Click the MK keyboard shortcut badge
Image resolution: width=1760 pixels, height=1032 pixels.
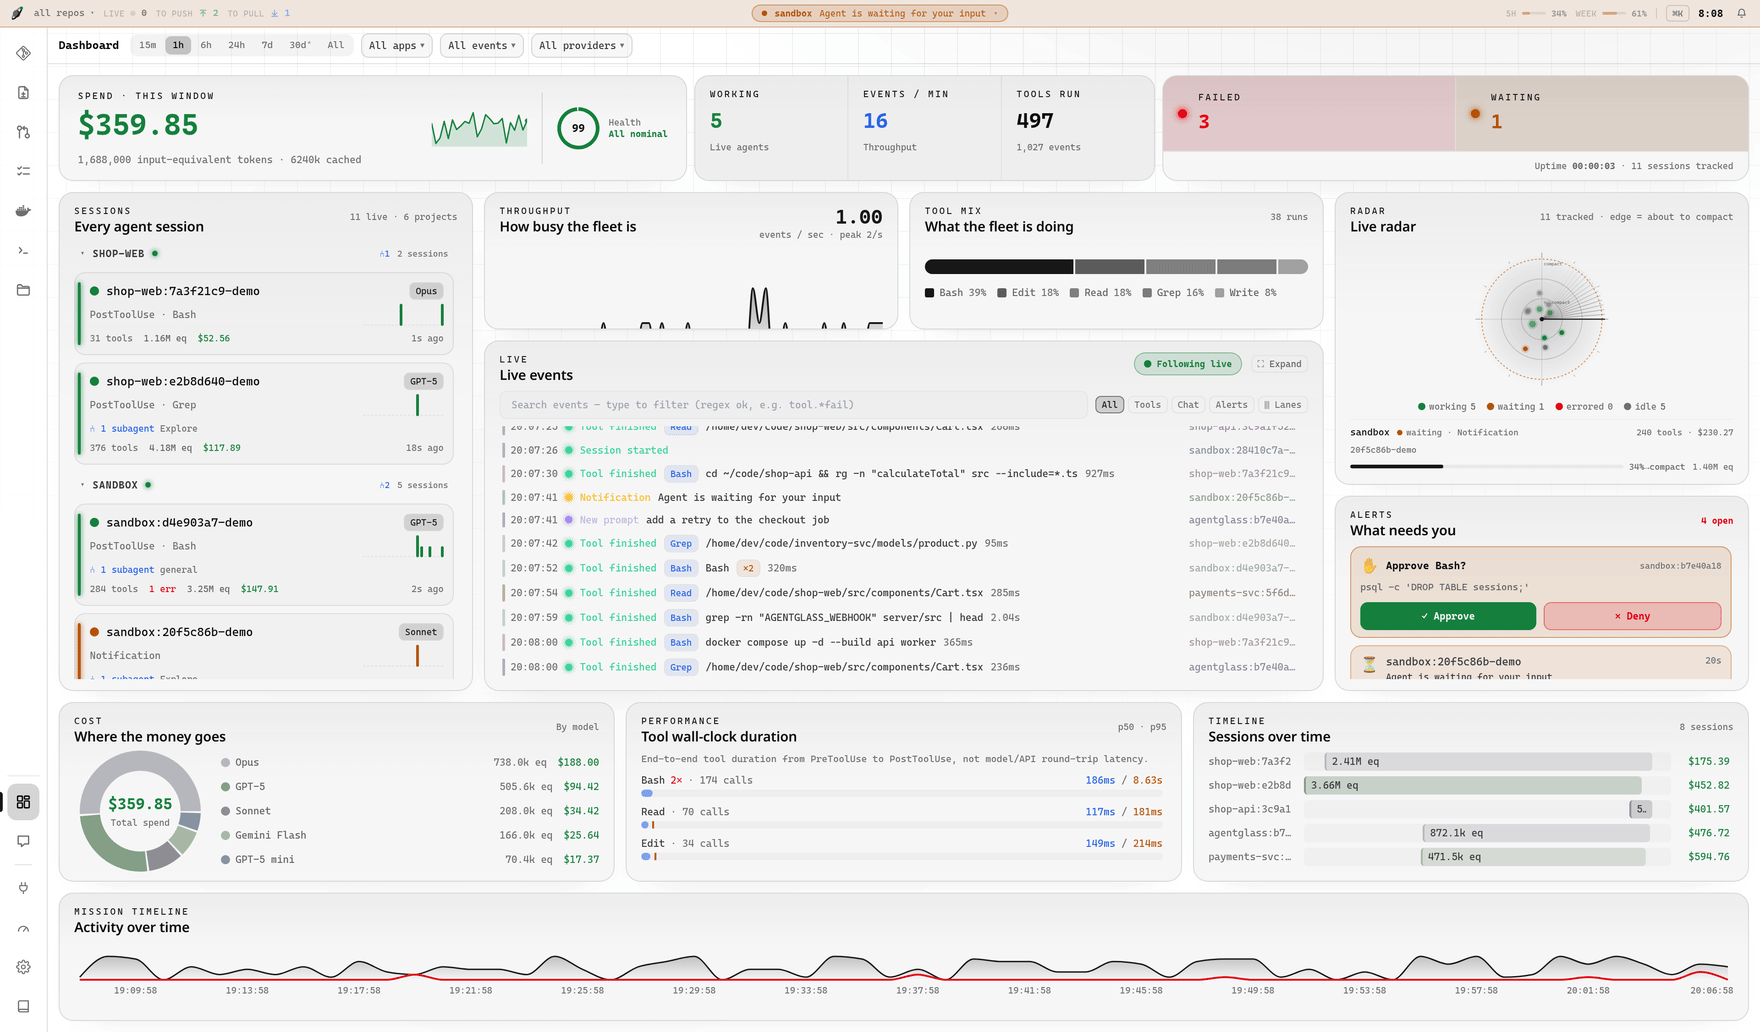coord(1677,13)
